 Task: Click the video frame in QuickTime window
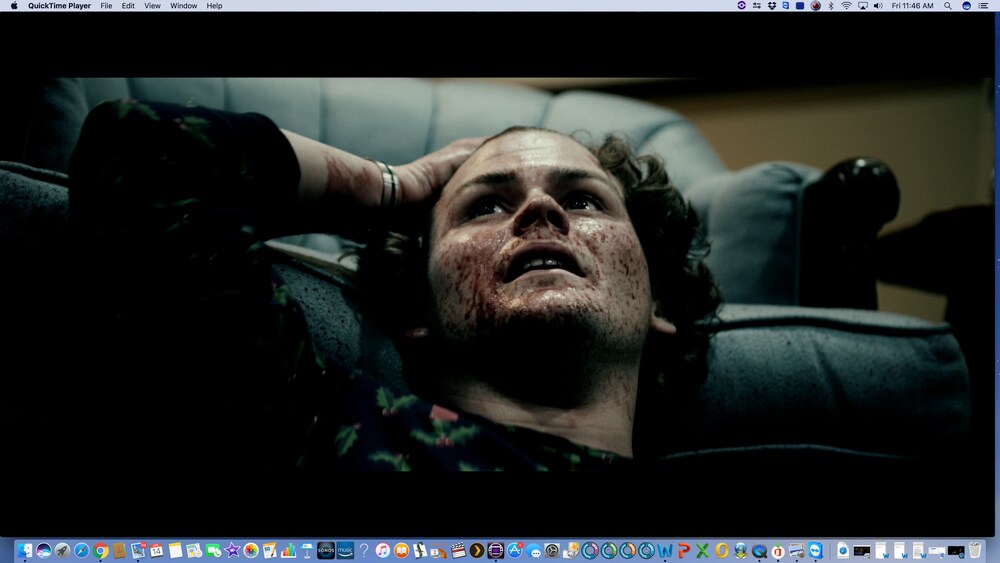click(x=497, y=274)
